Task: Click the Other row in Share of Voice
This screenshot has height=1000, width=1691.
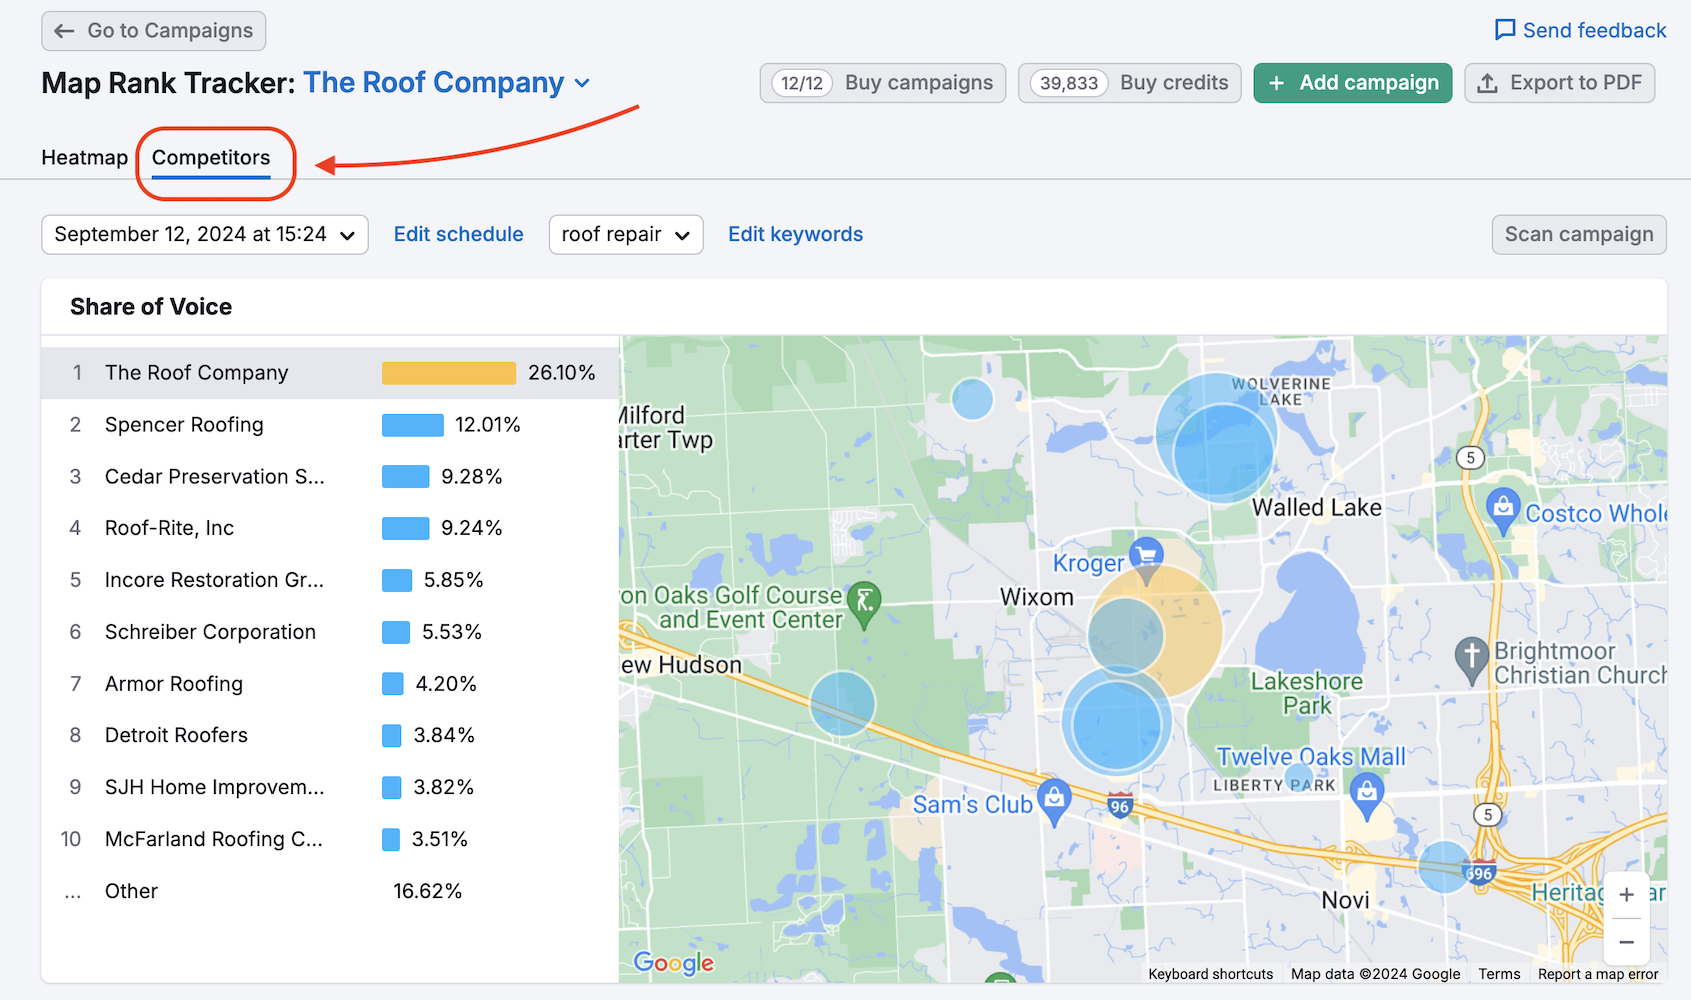Action: (x=330, y=891)
